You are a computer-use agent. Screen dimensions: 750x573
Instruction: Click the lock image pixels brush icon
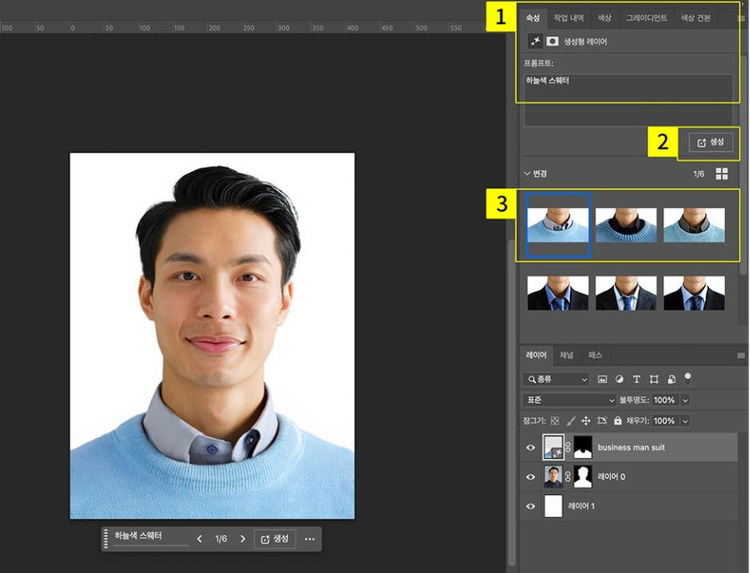570,421
